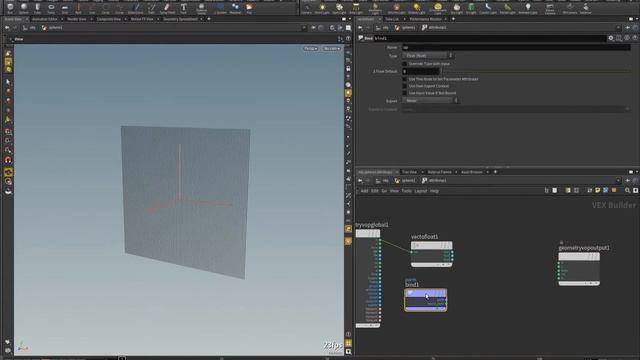Add an Area Light from the shelf
The image size is (640, 360).
[x=356, y=8]
